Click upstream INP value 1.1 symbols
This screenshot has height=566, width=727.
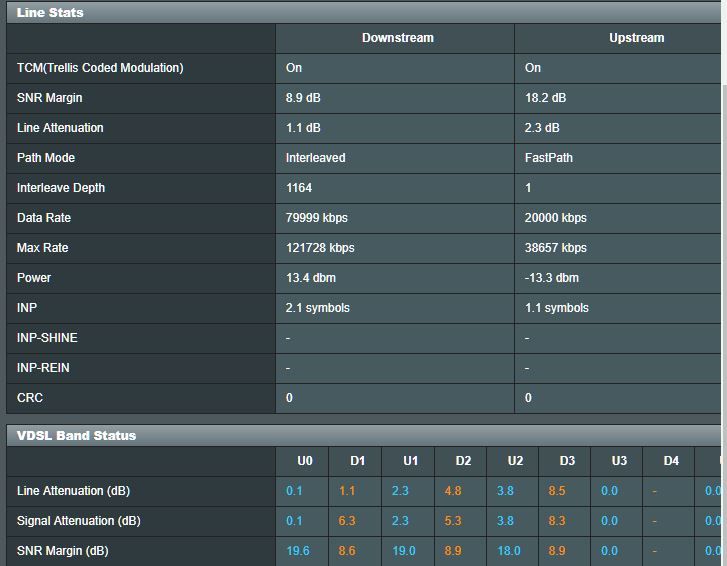coord(556,308)
